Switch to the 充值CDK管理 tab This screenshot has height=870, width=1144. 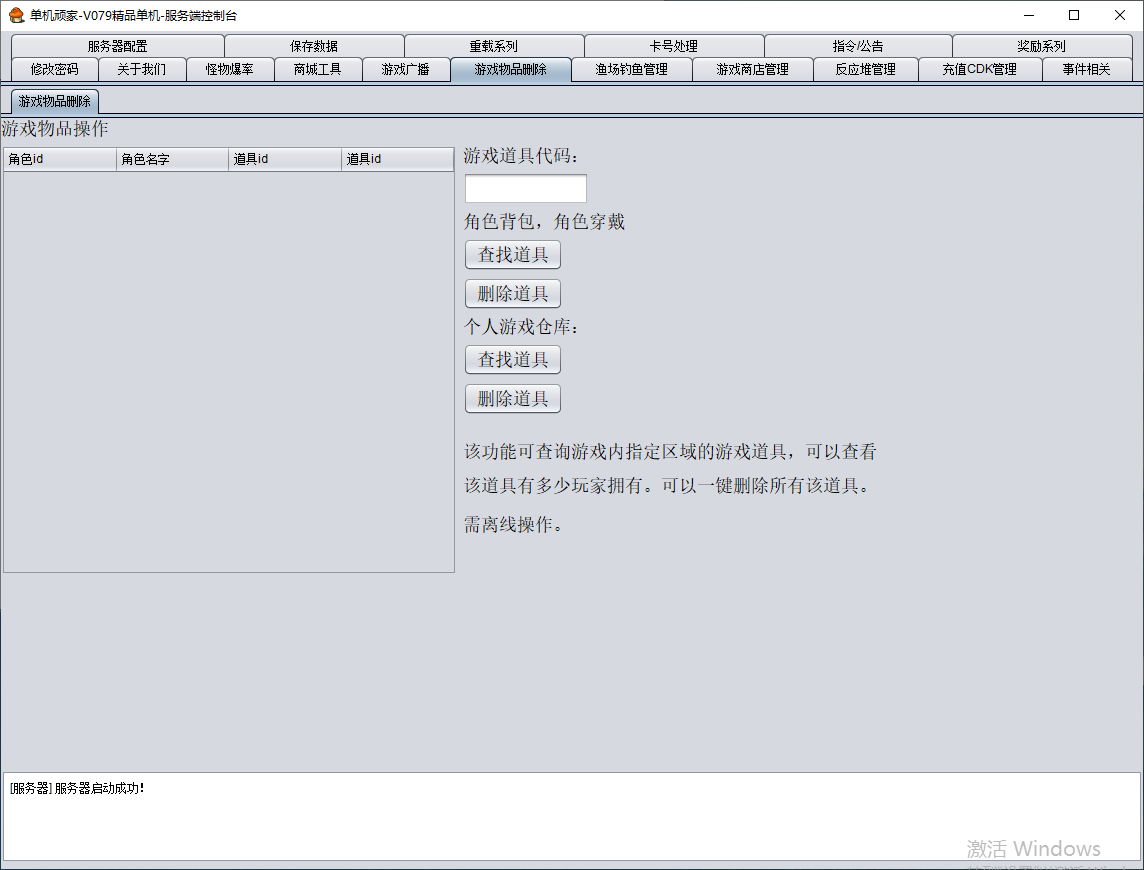(x=979, y=69)
